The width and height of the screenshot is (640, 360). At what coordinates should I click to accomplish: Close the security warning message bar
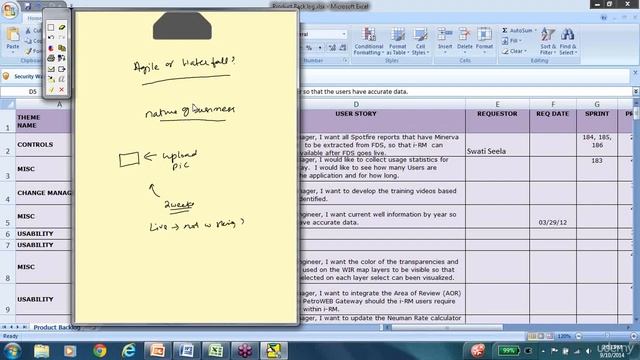[635, 72]
